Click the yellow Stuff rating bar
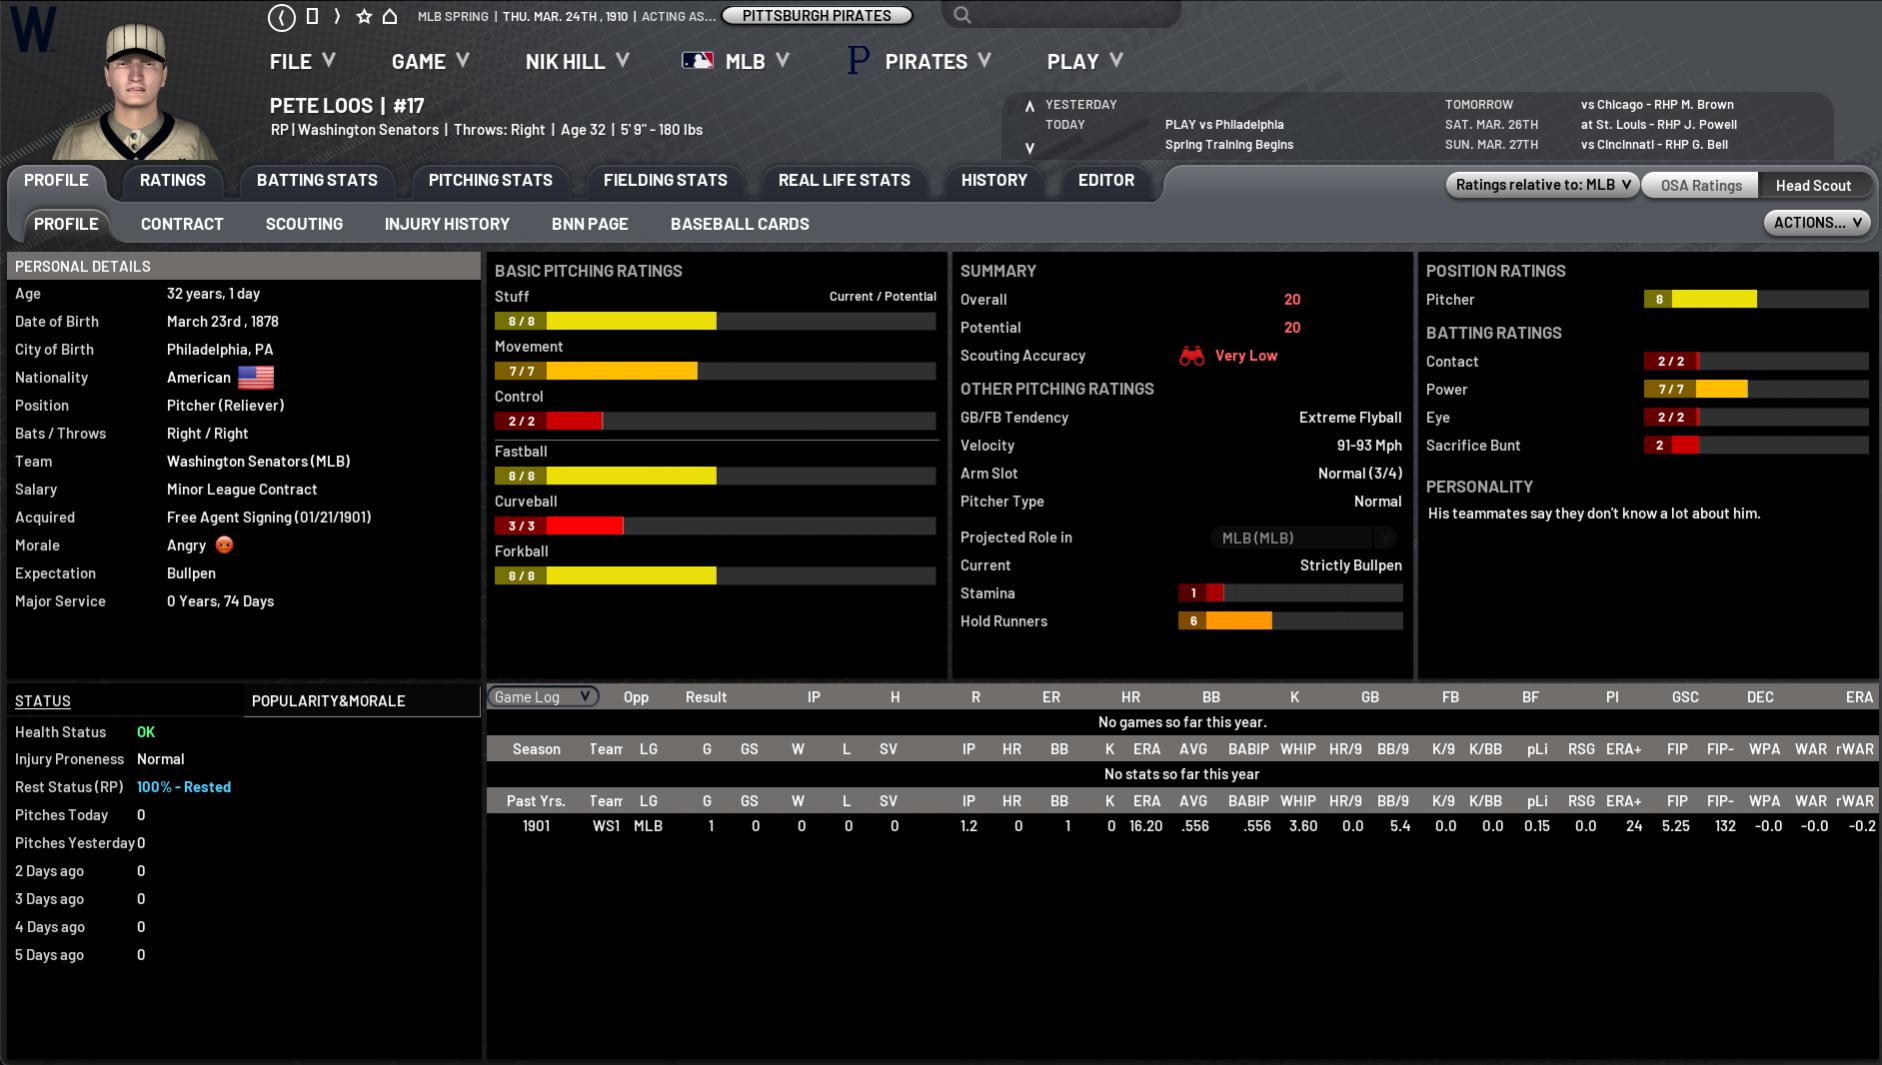This screenshot has height=1065, width=1882. (630, 321)
